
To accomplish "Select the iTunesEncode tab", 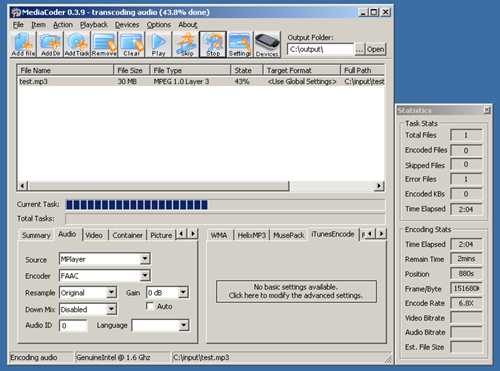I will 333,234.
